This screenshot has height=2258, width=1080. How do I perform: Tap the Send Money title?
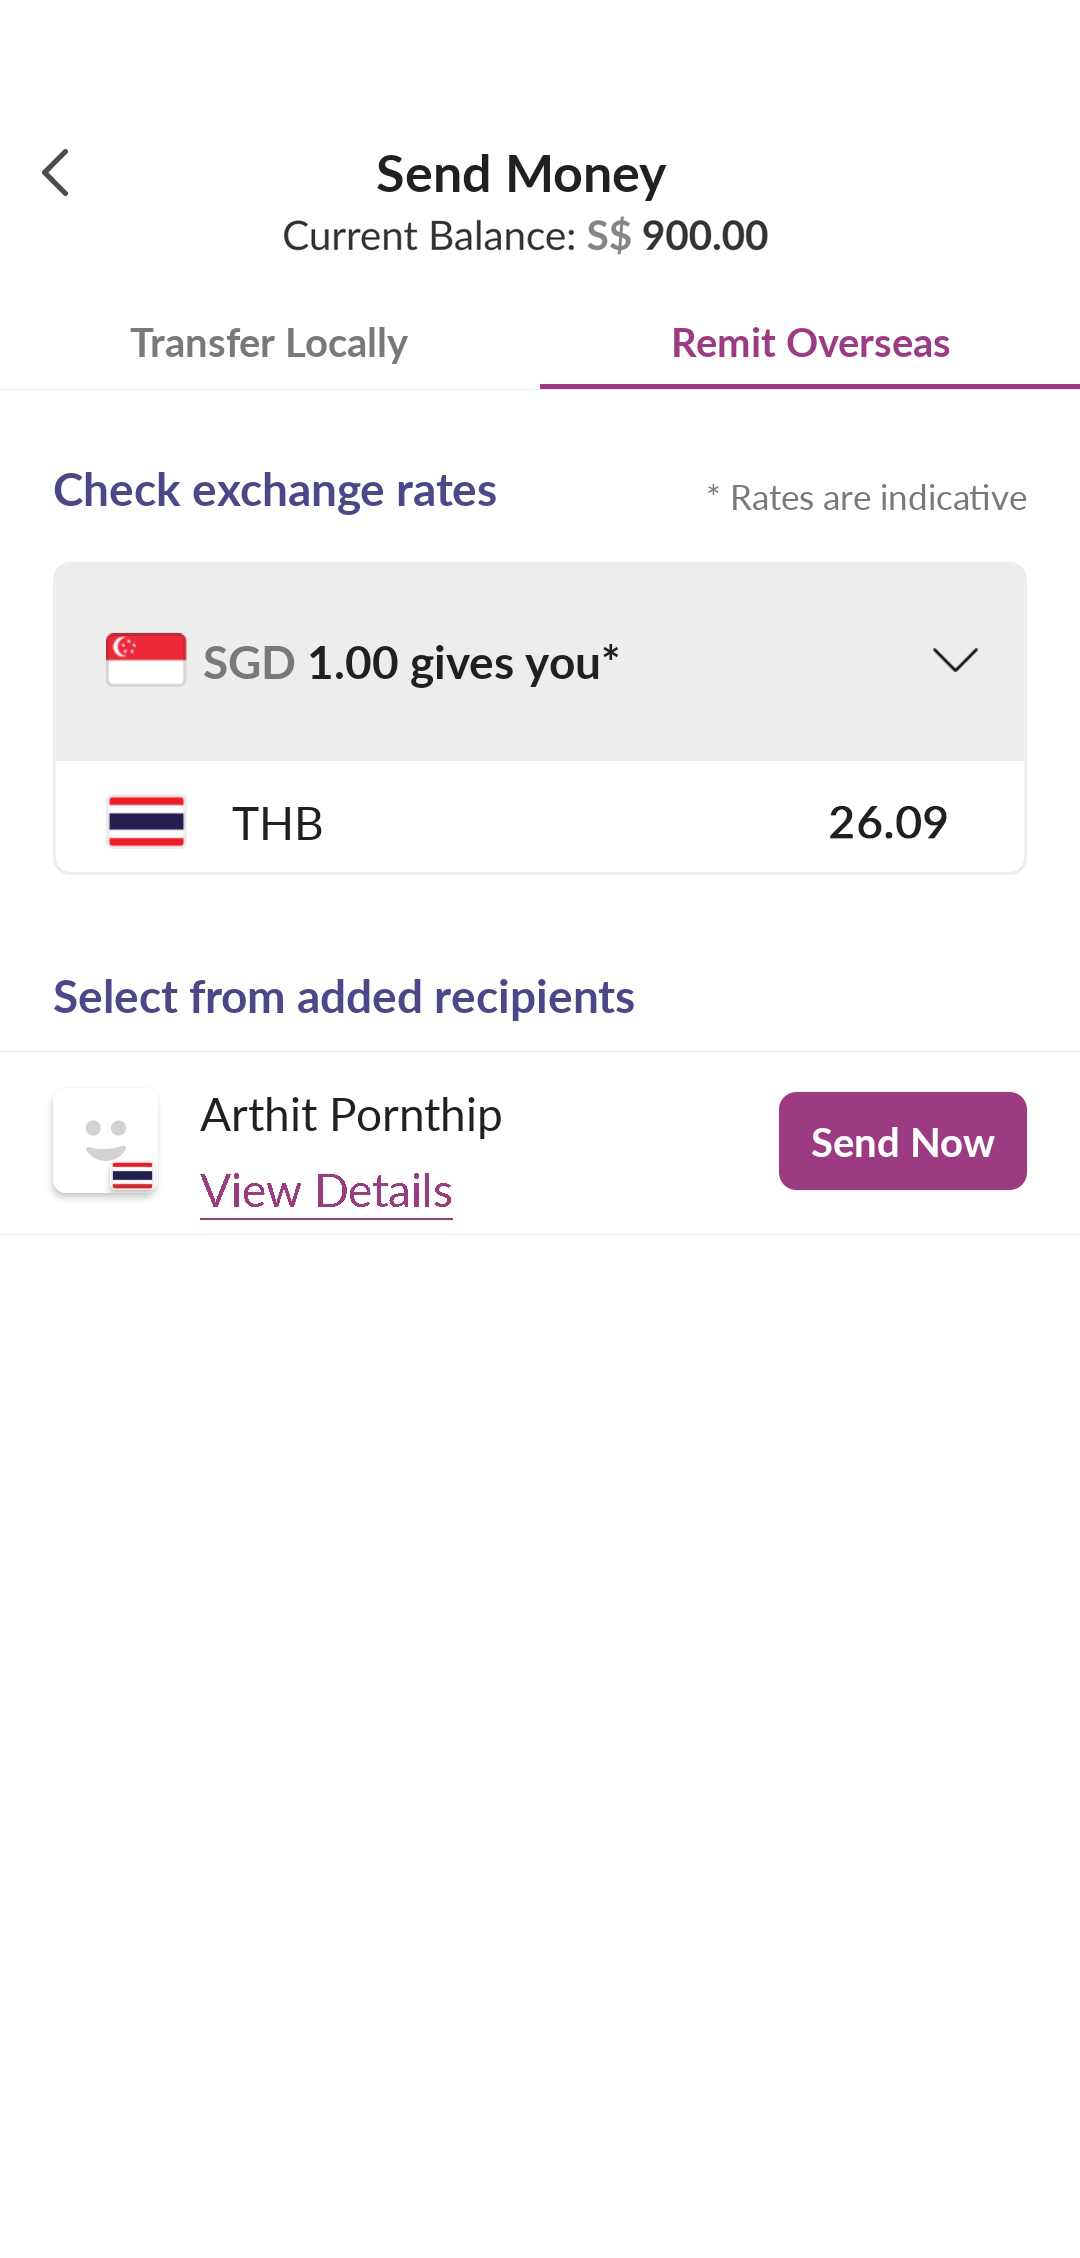pyautogui.click(x=521, y=174)
